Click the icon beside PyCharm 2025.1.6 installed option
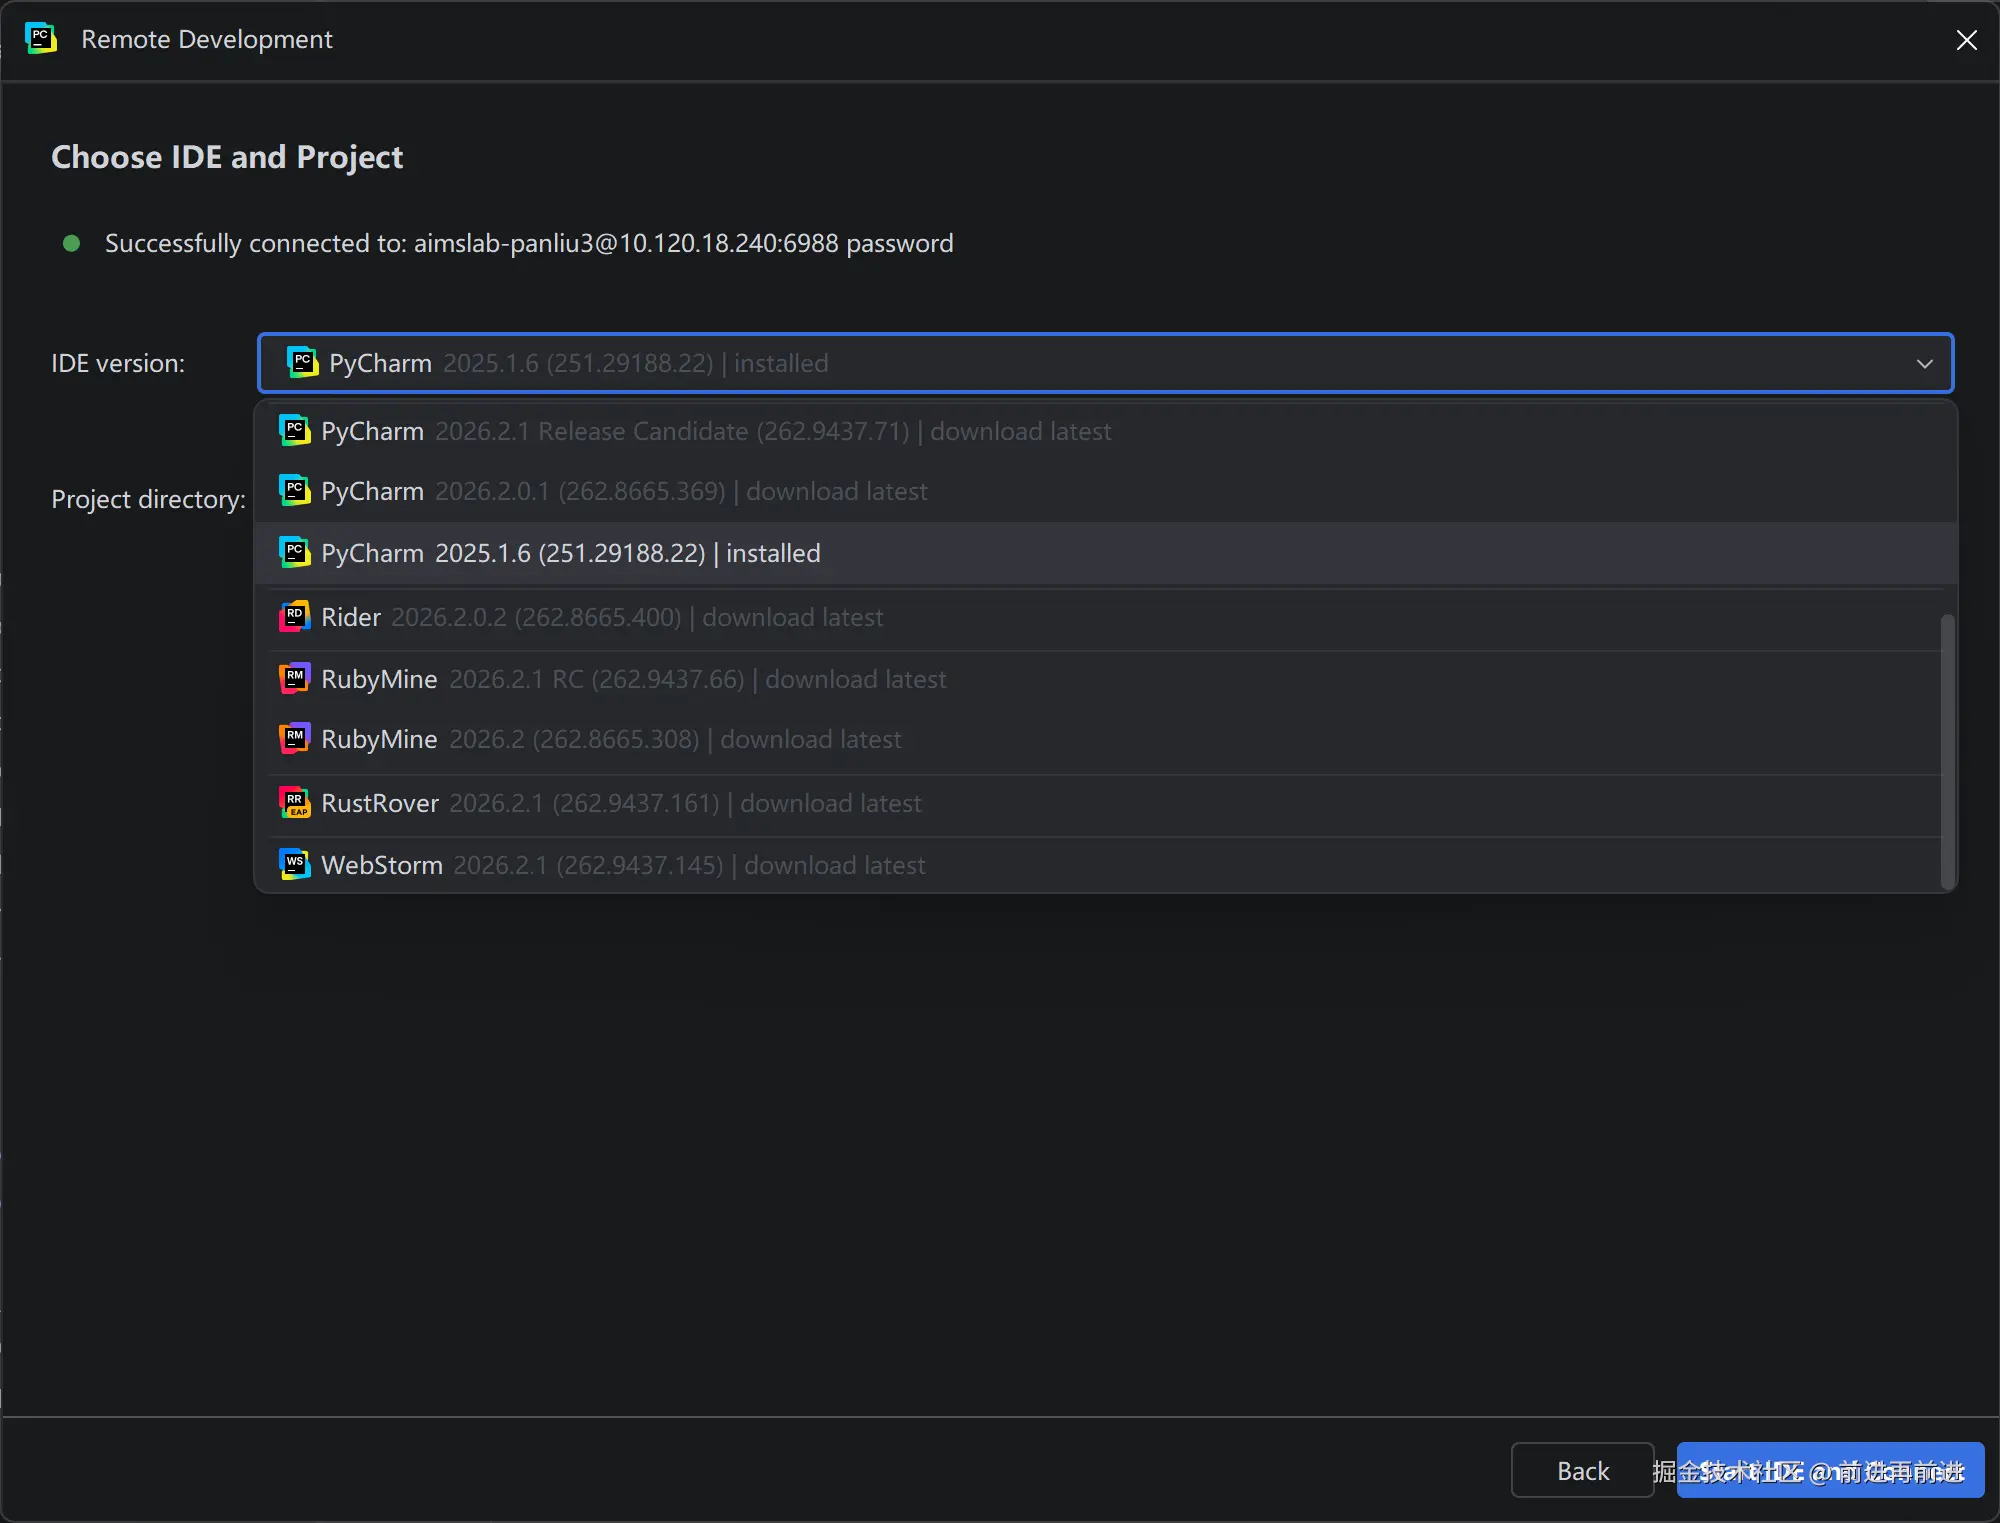This screenshot has height=1523, width=2000. point(294,553)
